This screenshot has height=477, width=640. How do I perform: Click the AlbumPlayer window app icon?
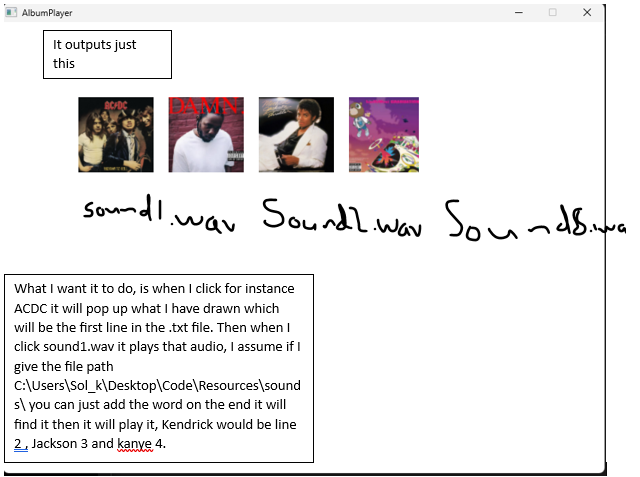[11, 12]
